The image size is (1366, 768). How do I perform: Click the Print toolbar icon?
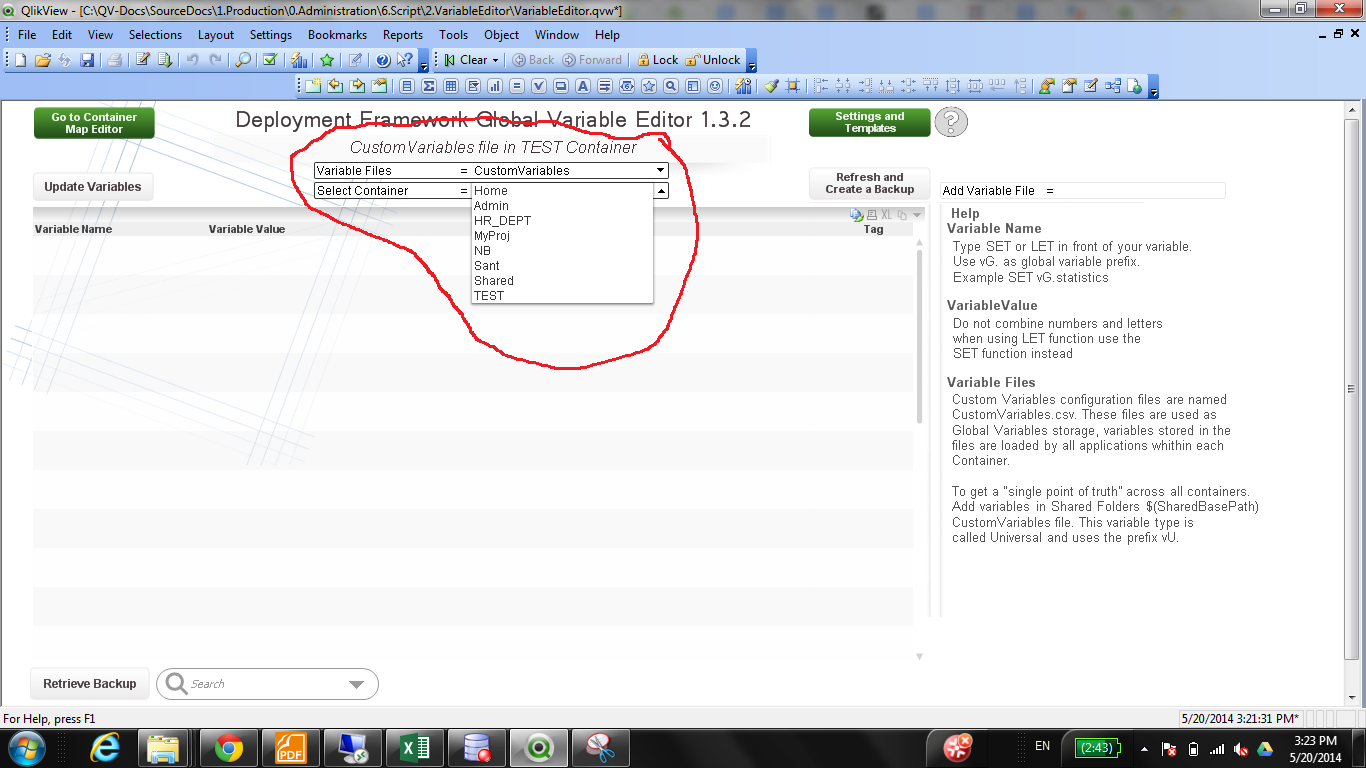click(115, 60)
